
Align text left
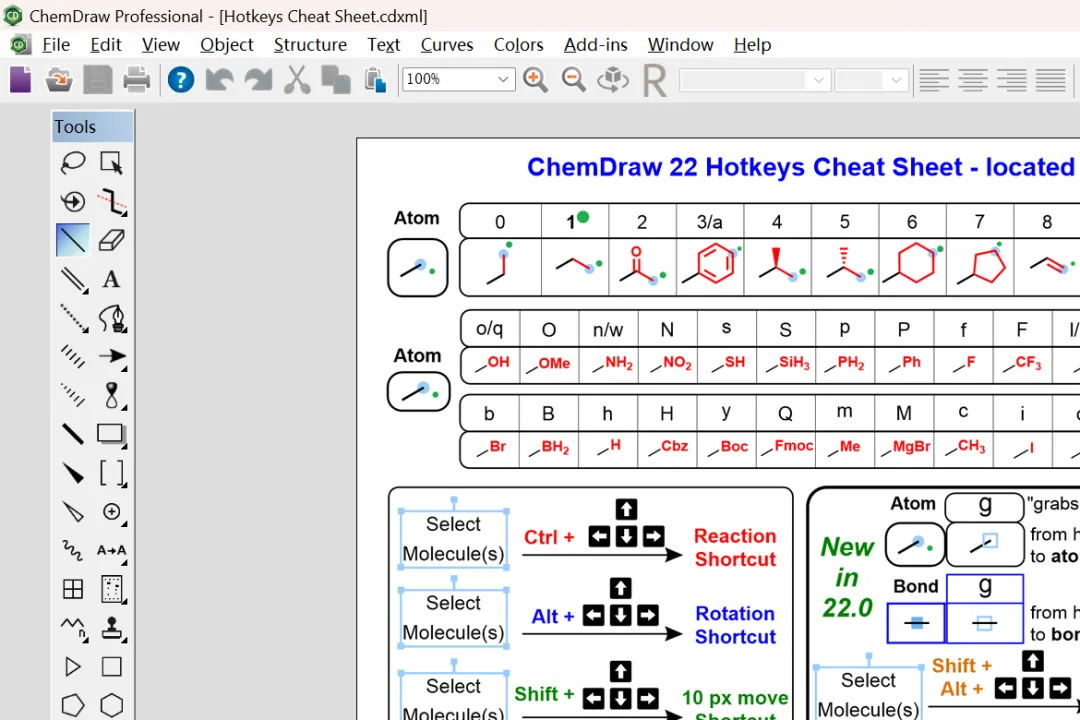click(x=934, y=80)
